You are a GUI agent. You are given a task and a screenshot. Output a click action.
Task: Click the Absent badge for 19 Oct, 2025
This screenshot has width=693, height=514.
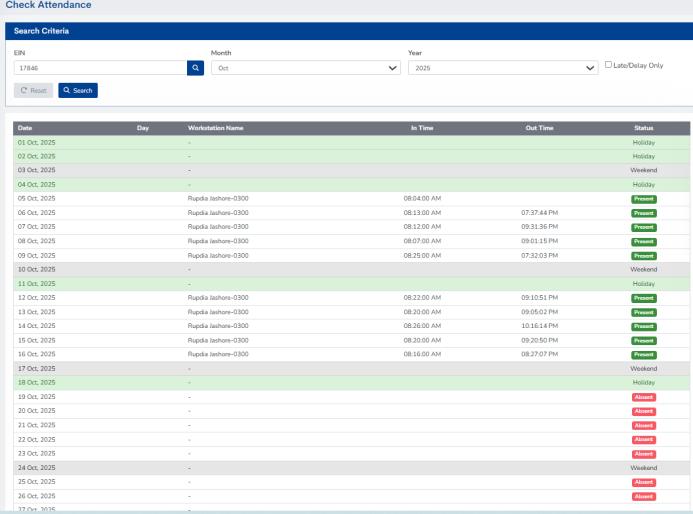[643, 397]
